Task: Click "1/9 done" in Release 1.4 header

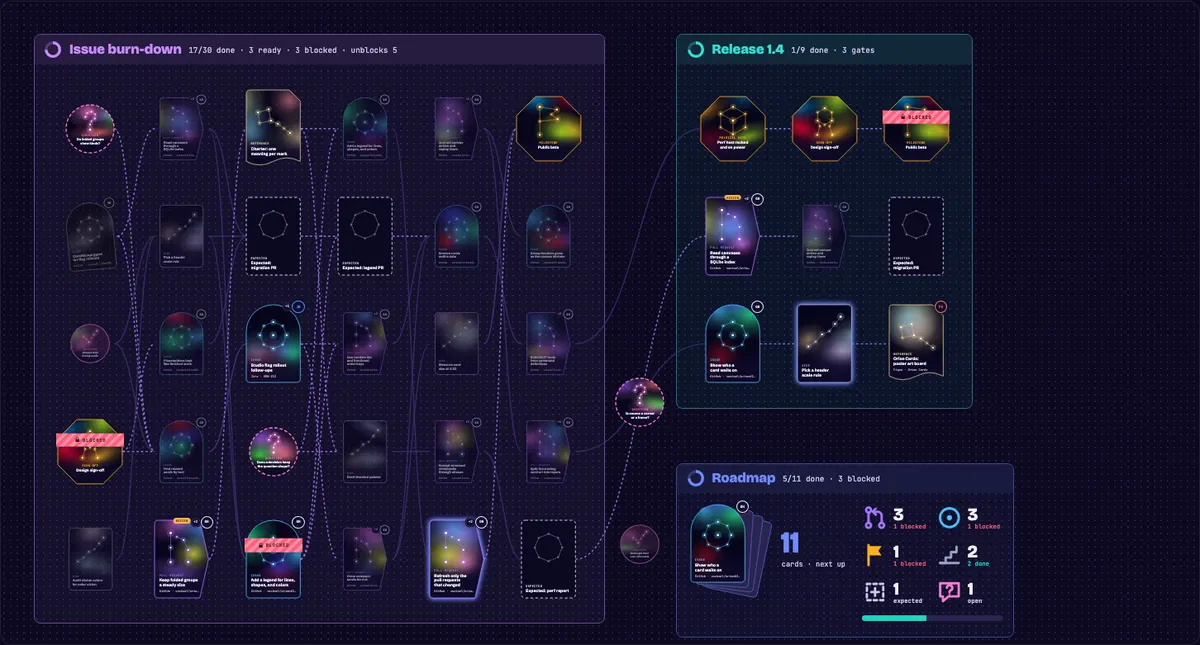Action: coord(810,50)
